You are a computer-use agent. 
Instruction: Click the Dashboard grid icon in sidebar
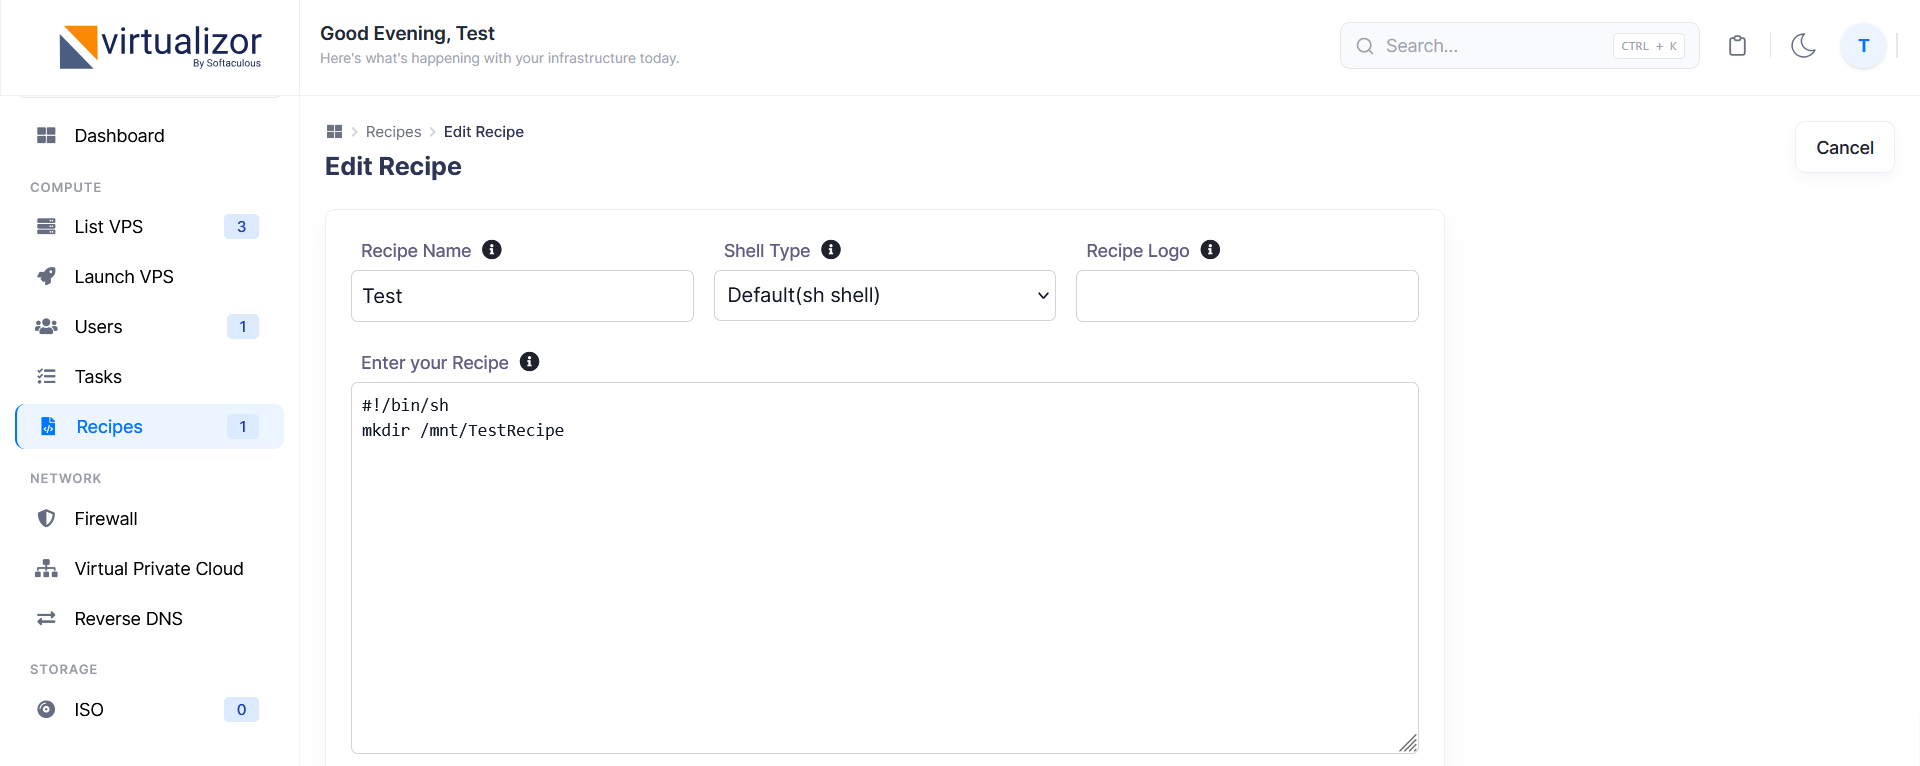coord(46,135)
